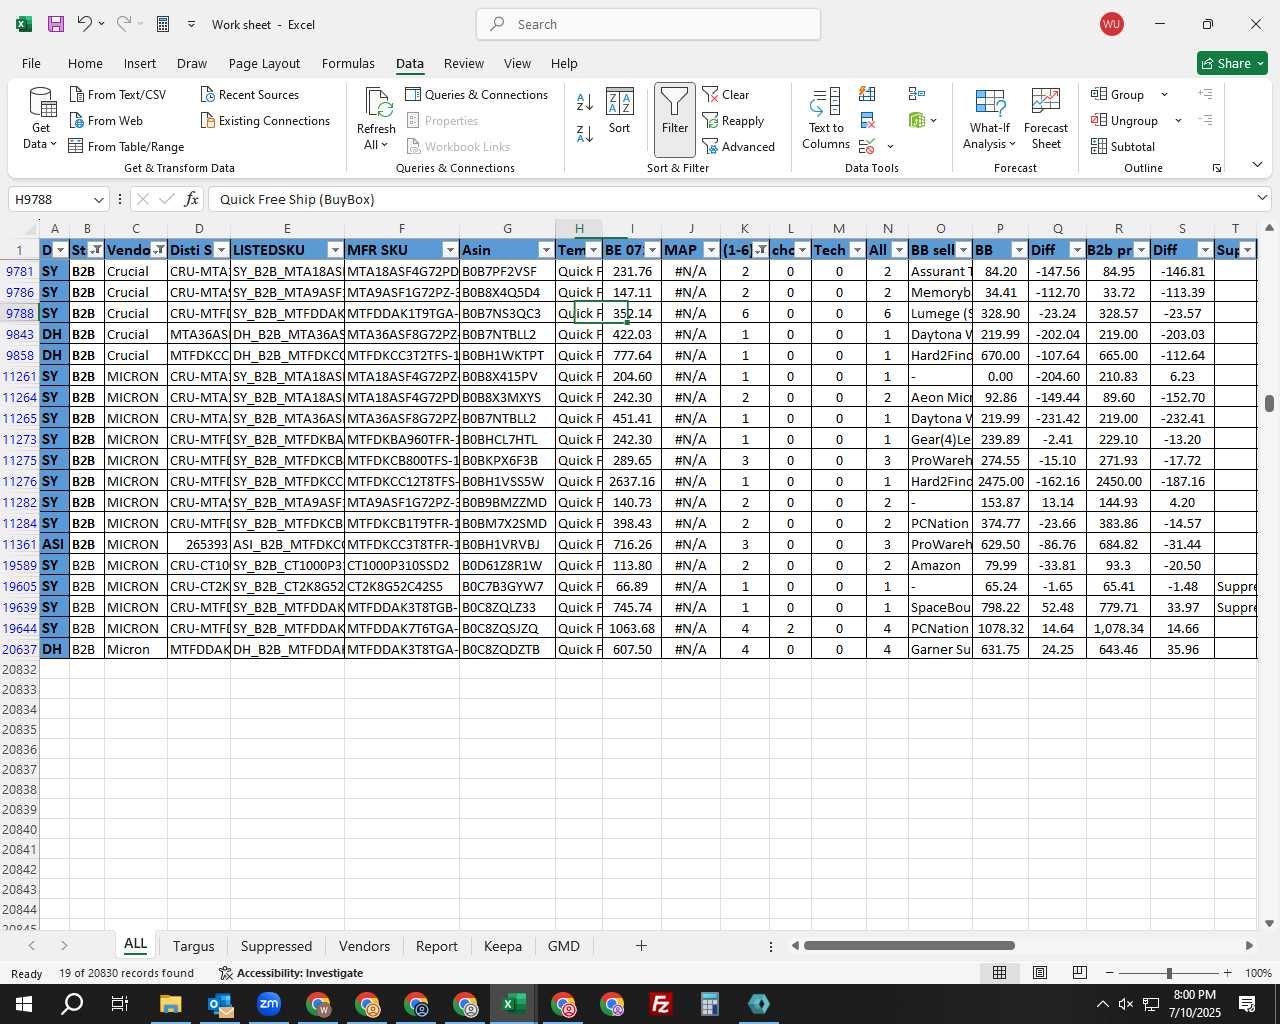Reapply the current filter
This screenshot has height=1024, width=1280.
click(734, 120)
